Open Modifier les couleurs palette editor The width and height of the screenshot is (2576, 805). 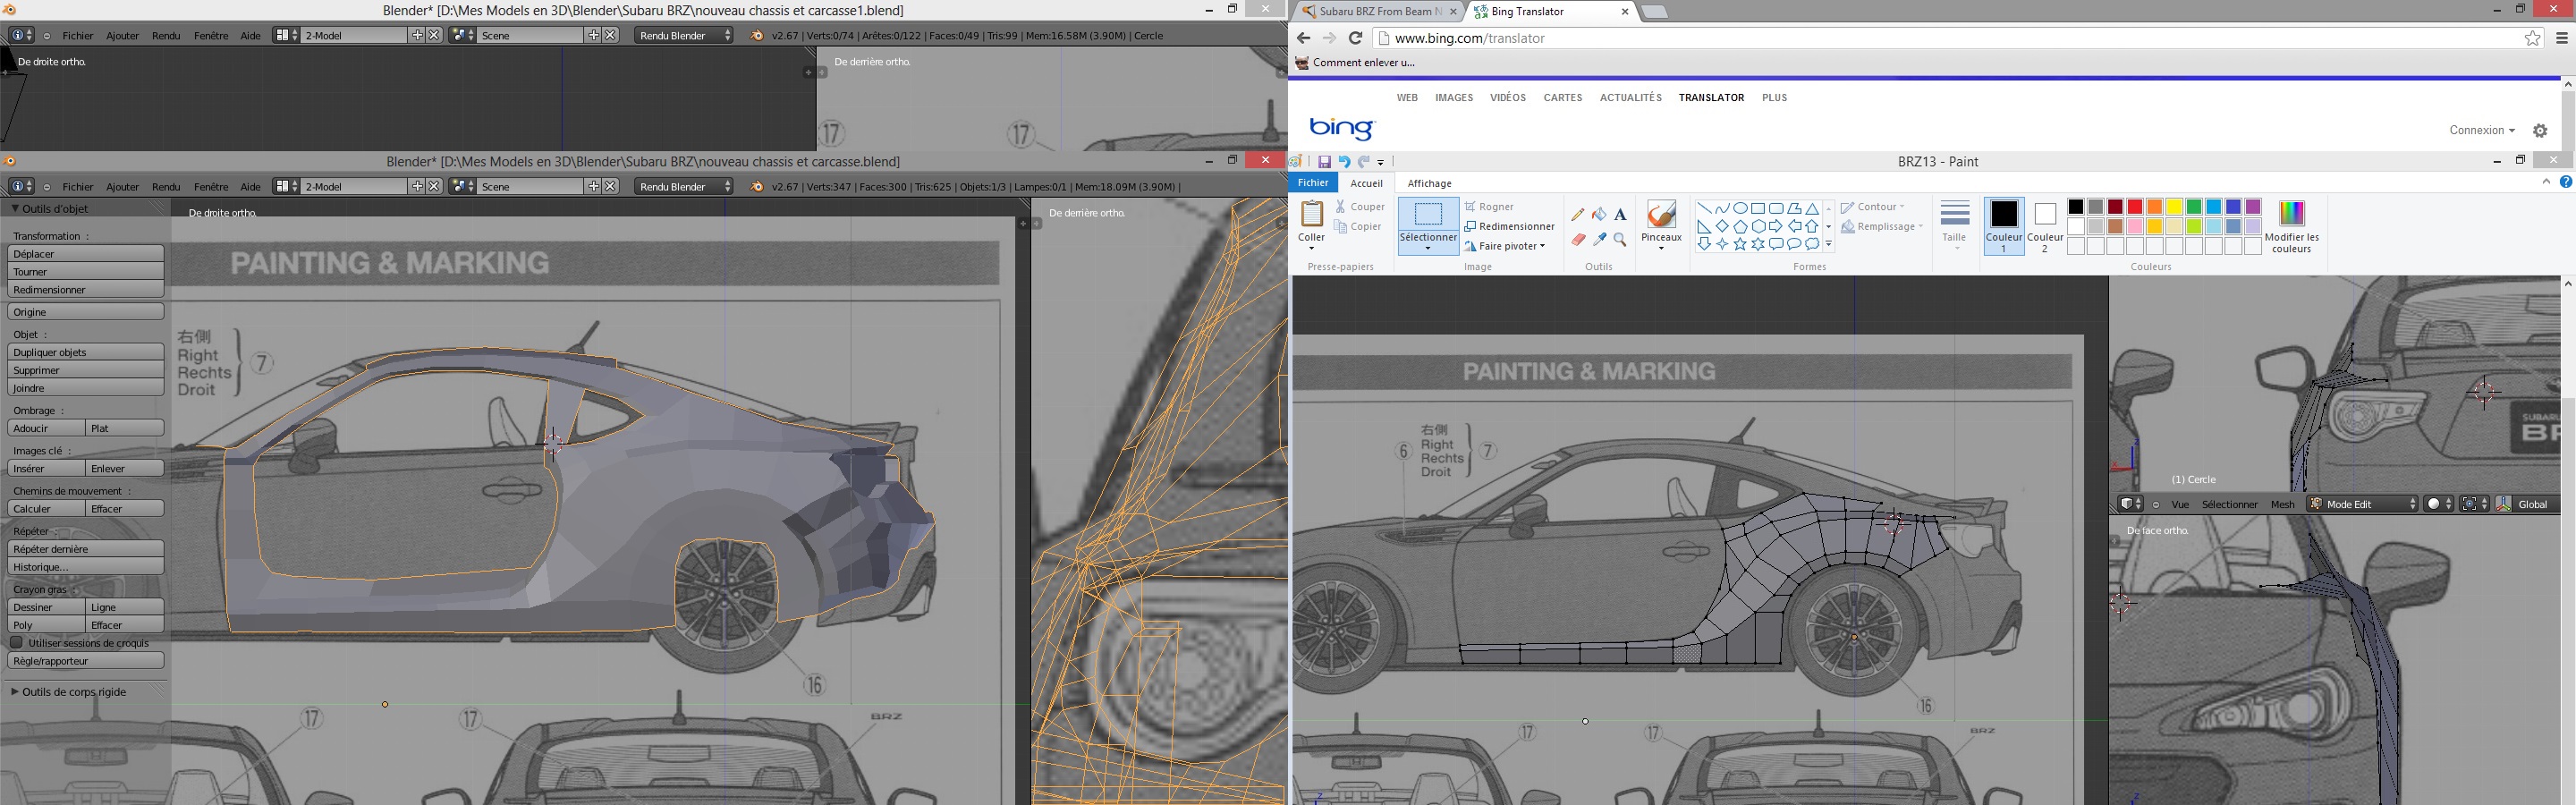(x=2291, y=226)
